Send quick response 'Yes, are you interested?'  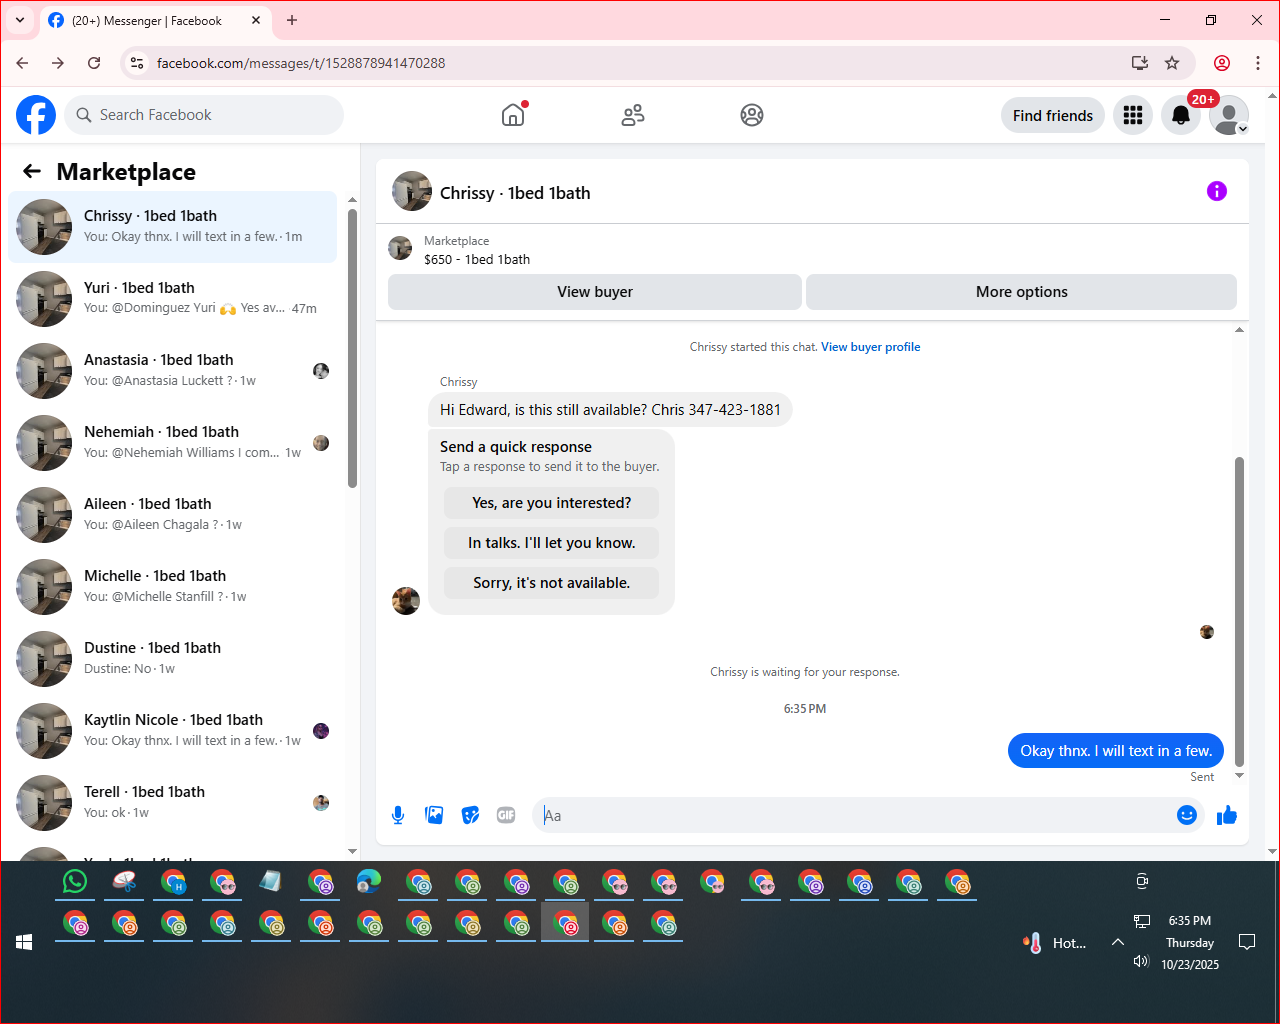pos(552,503)
